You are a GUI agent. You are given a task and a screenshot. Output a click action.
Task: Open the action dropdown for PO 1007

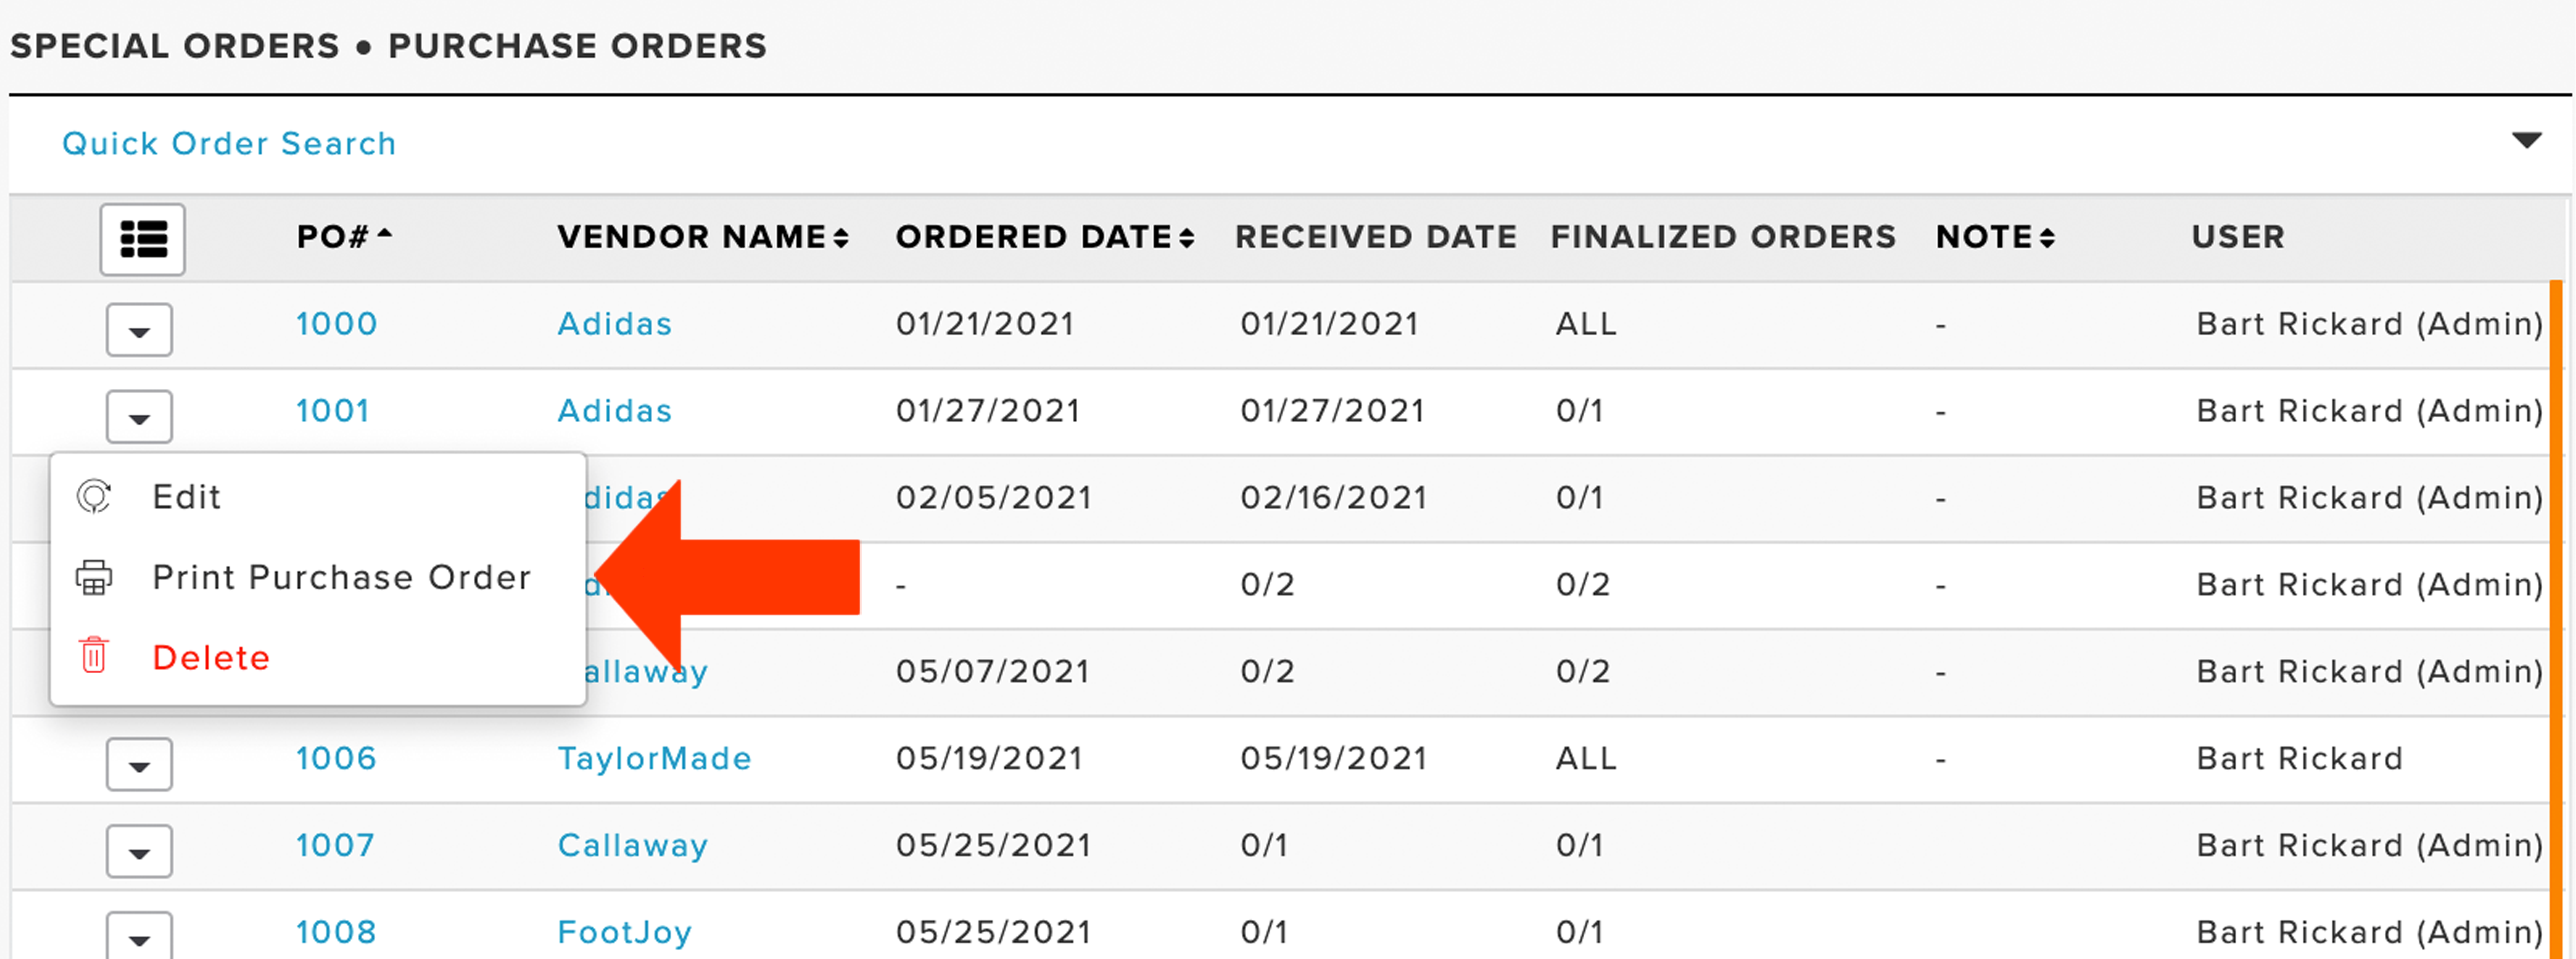coord(139,852)
